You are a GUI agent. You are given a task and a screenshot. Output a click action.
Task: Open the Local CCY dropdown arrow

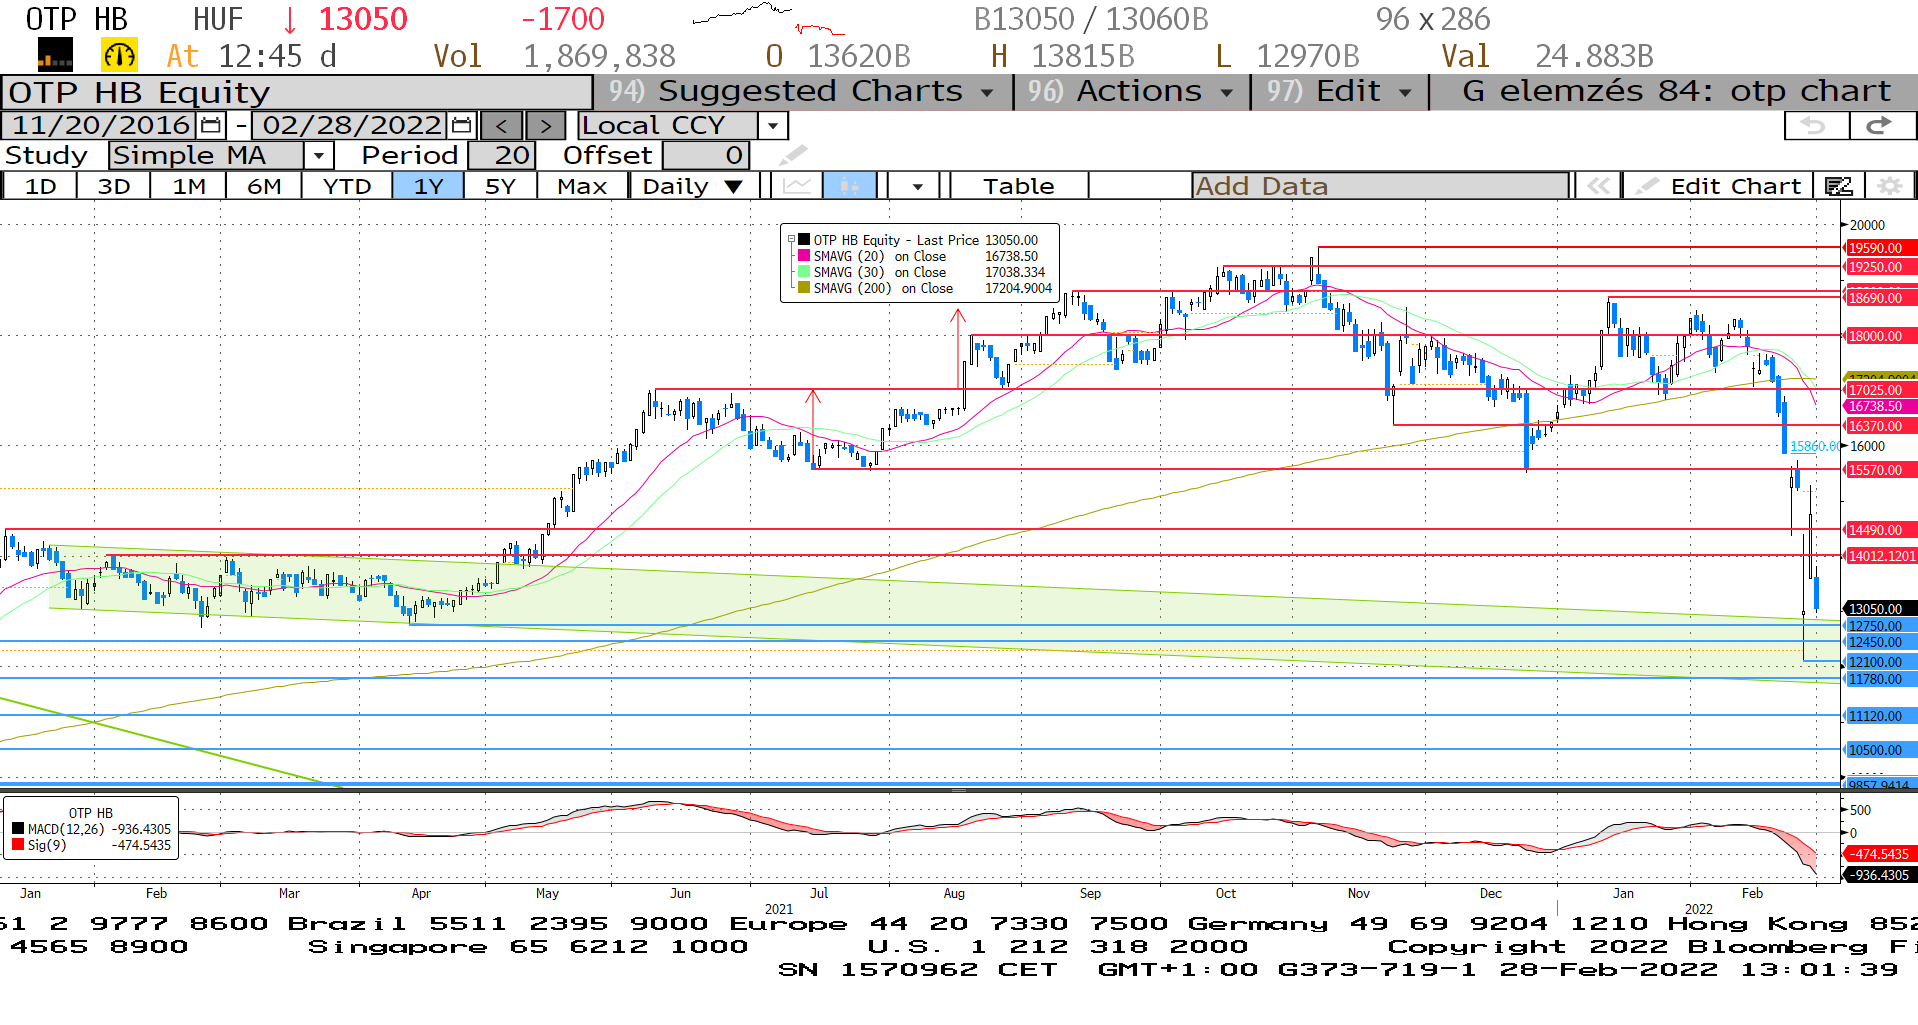(x=773, y=126)
